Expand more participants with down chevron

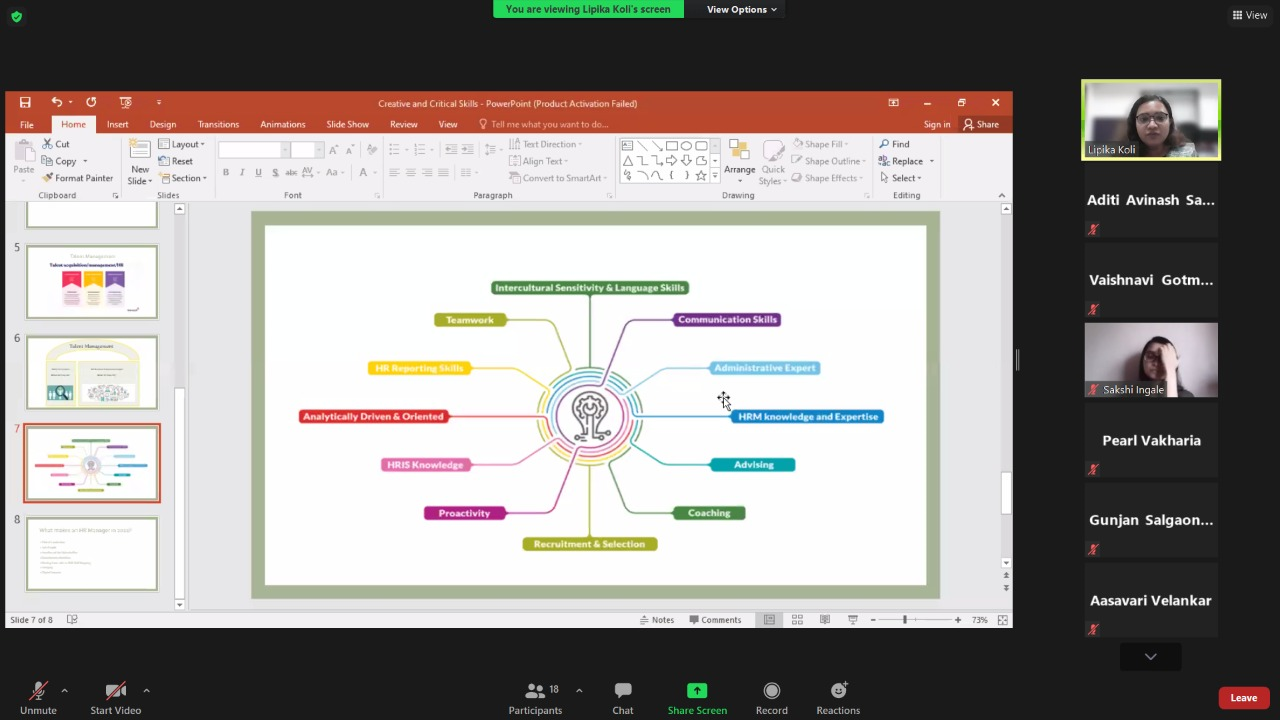[1150, 657]
